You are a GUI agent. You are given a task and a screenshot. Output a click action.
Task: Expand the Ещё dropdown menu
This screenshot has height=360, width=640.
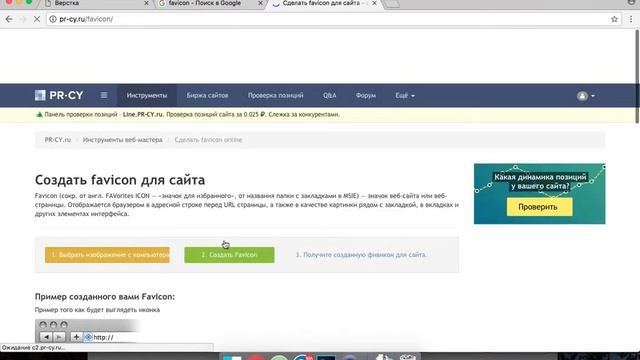pos(405,96)
